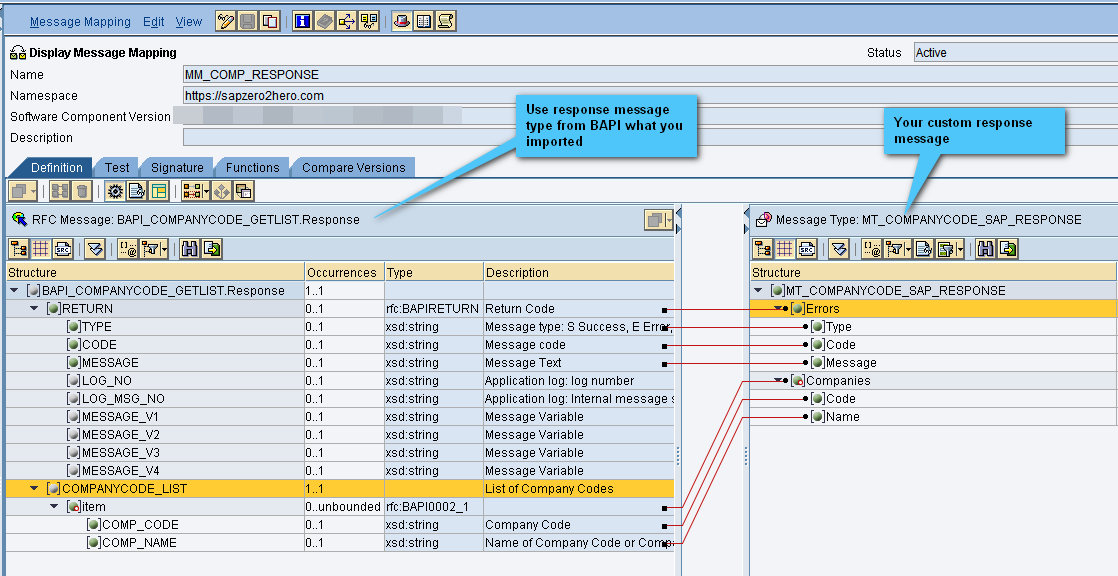The width and height of the screenshot is (1118, 576).
Task: Click the SRC source text view icon in target panel
Action: point(807,249)
